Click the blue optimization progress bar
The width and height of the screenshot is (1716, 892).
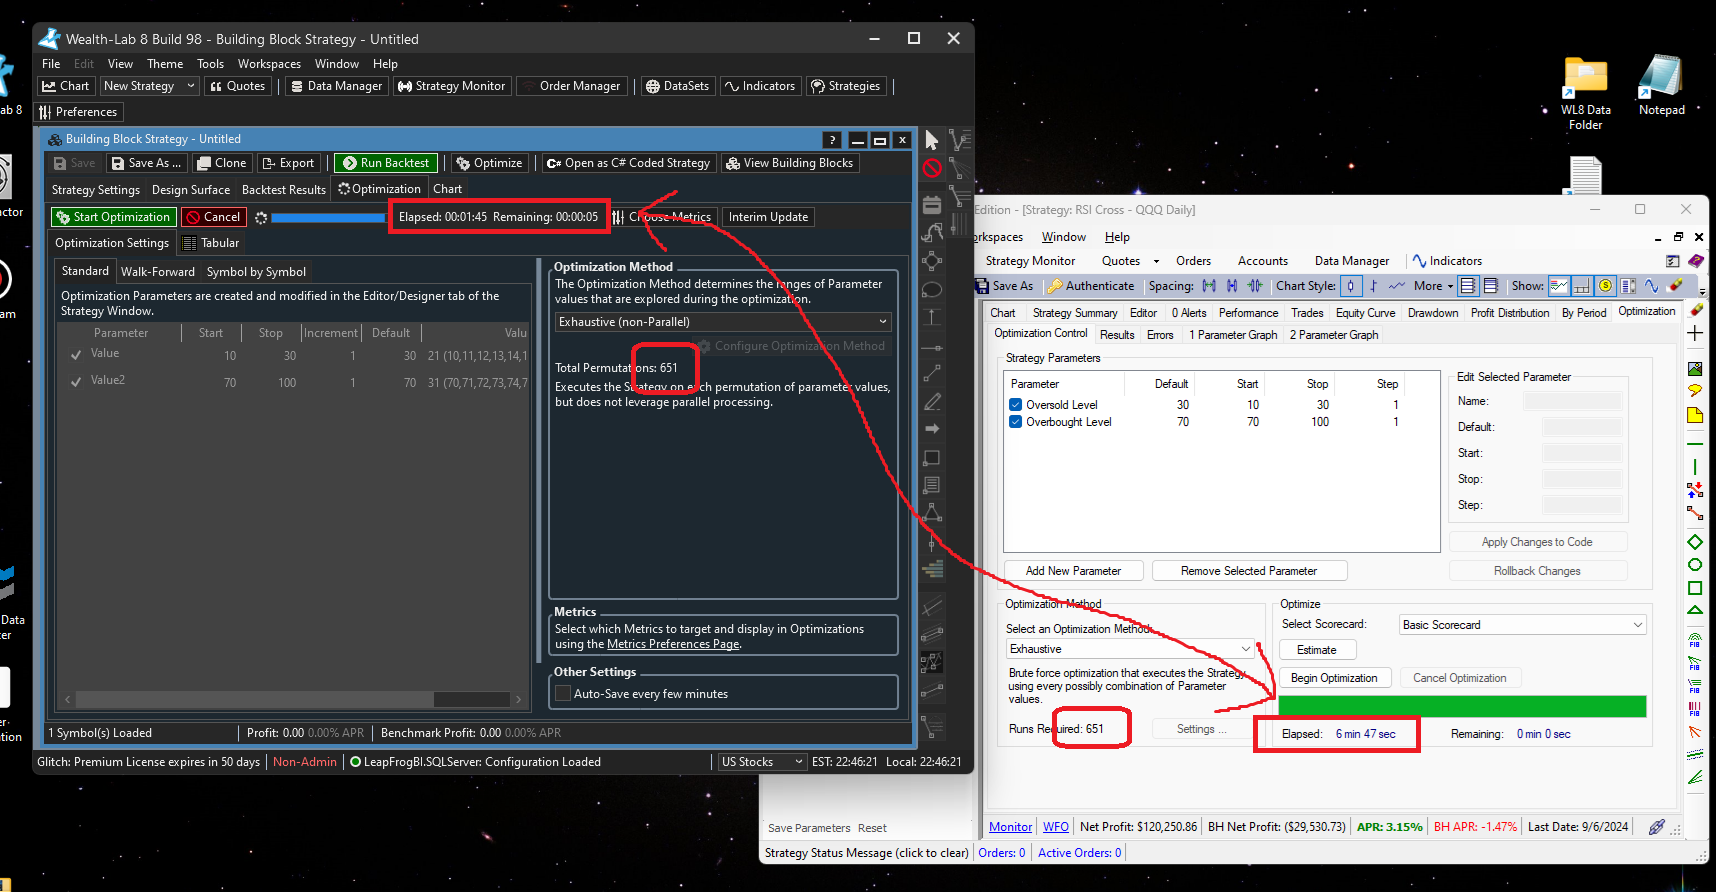pyautogui.click(x=329, y=217)
